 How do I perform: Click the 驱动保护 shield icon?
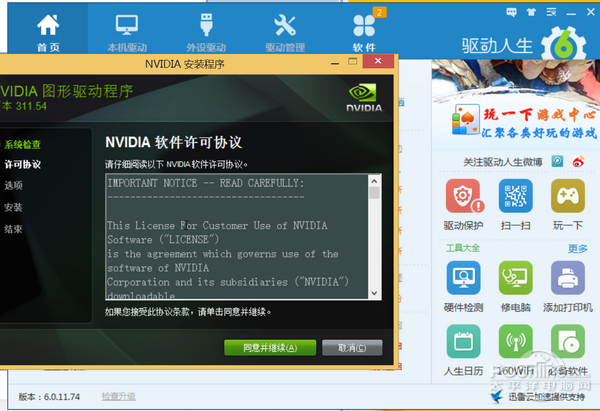(463, 196)
